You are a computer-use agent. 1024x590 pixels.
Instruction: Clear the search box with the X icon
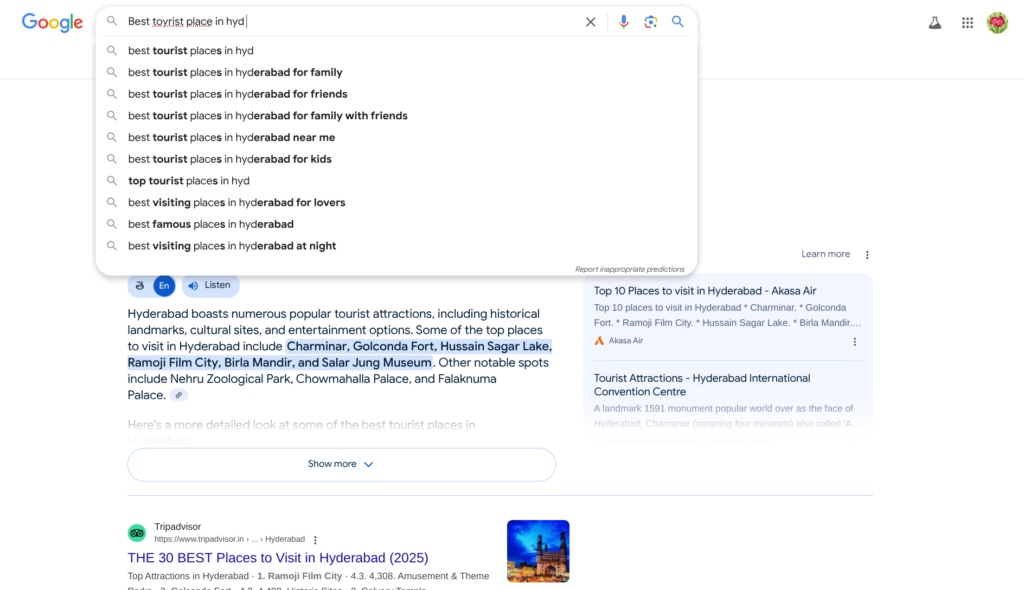click(590, 22)
